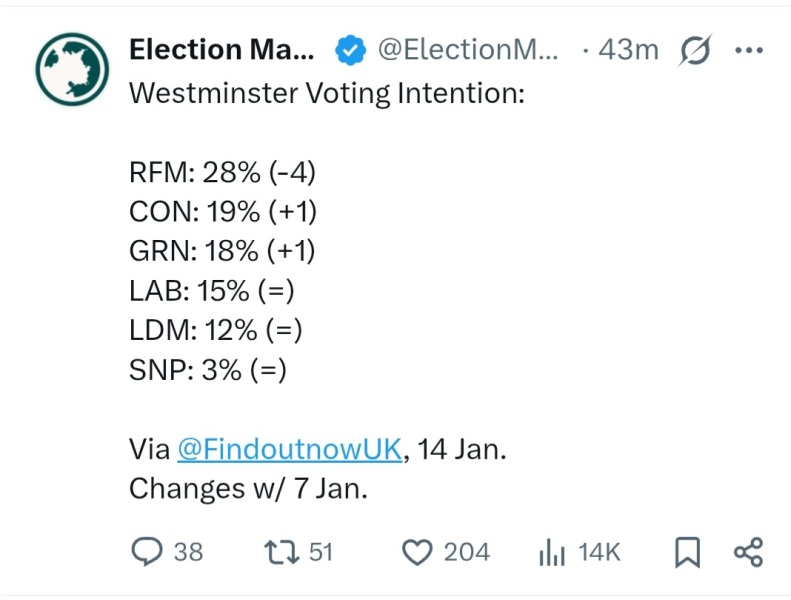791x600 pixels.
Task: Click the RFM: 28% (-4) line
Action: click(222, 172)
